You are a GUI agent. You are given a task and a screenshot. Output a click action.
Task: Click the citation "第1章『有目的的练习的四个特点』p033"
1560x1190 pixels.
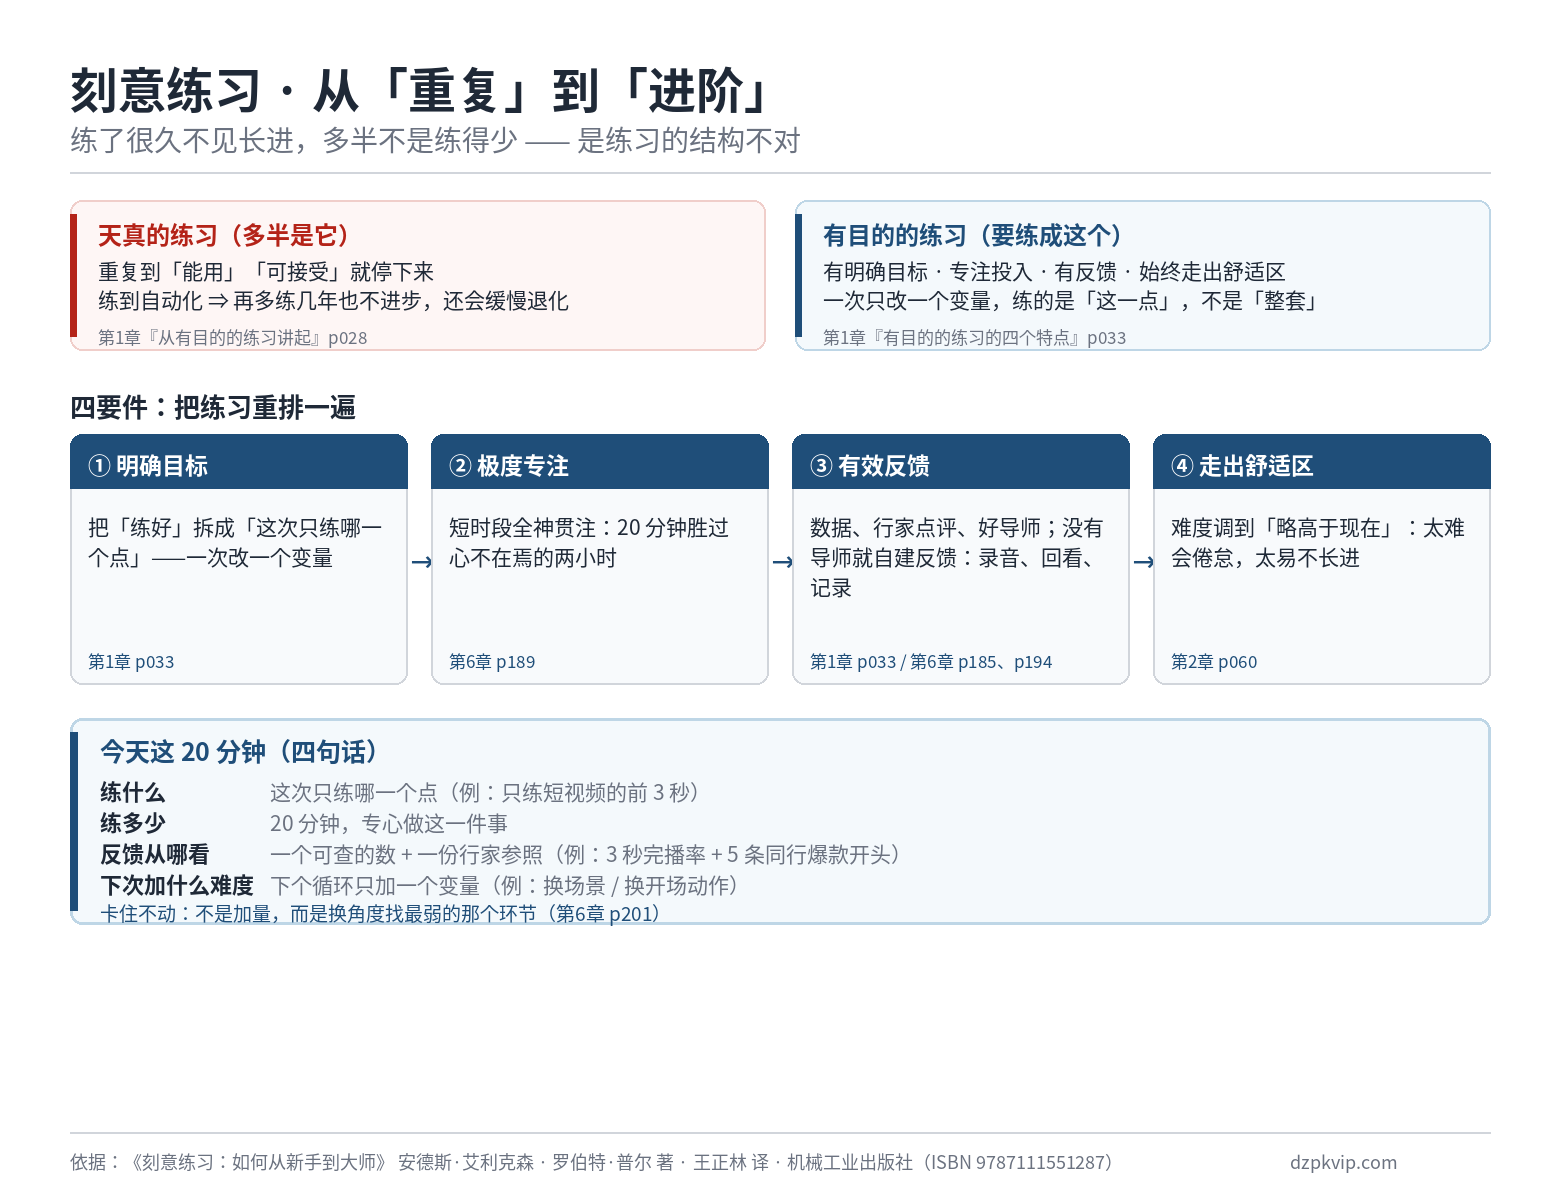pyautogui.click(x=974, y=338)
